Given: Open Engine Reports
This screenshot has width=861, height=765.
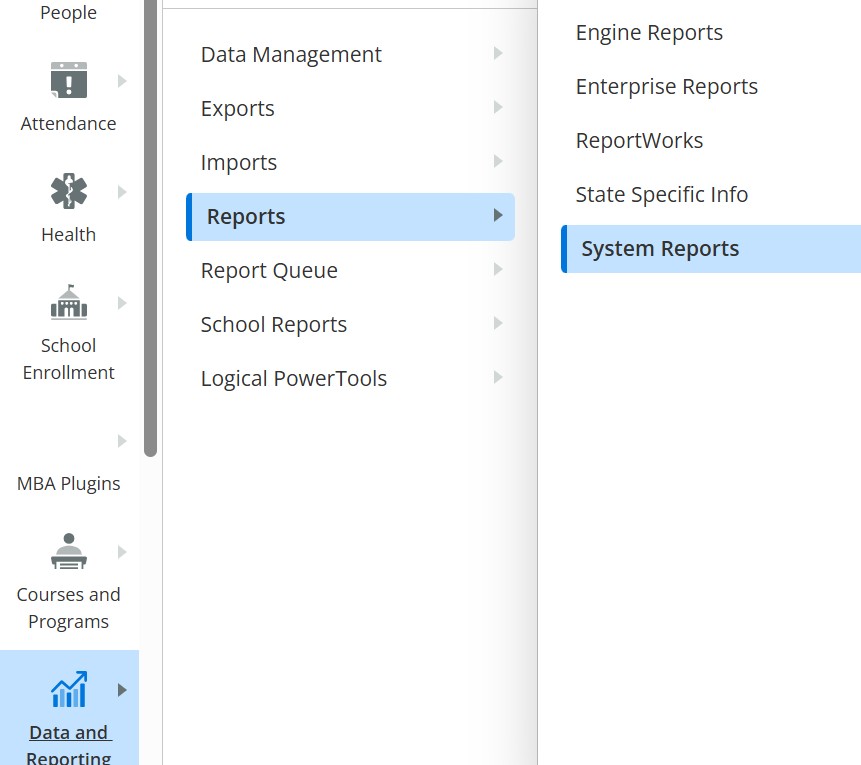Looking at the screenshot, I should tap(649, 33).
